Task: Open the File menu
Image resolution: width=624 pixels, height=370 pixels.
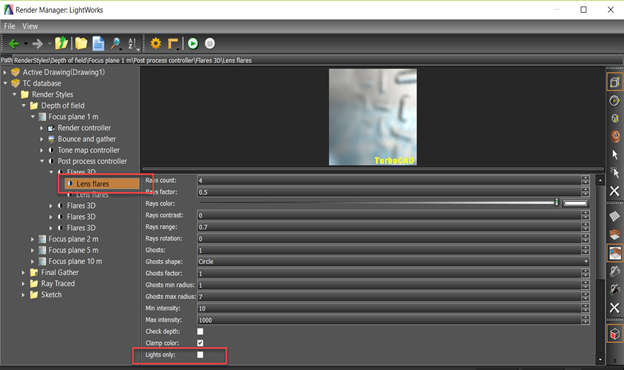Action: click(x=10, y=26)
